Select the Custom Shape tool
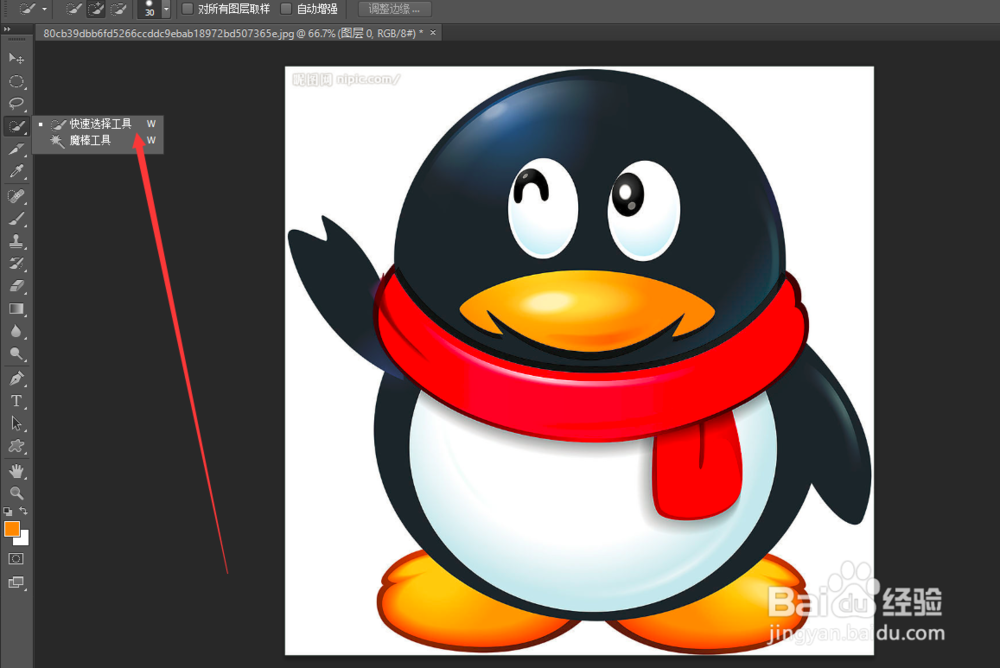Screen dimensions: 1000x668 pyautogui.click(x=16, y=446)
